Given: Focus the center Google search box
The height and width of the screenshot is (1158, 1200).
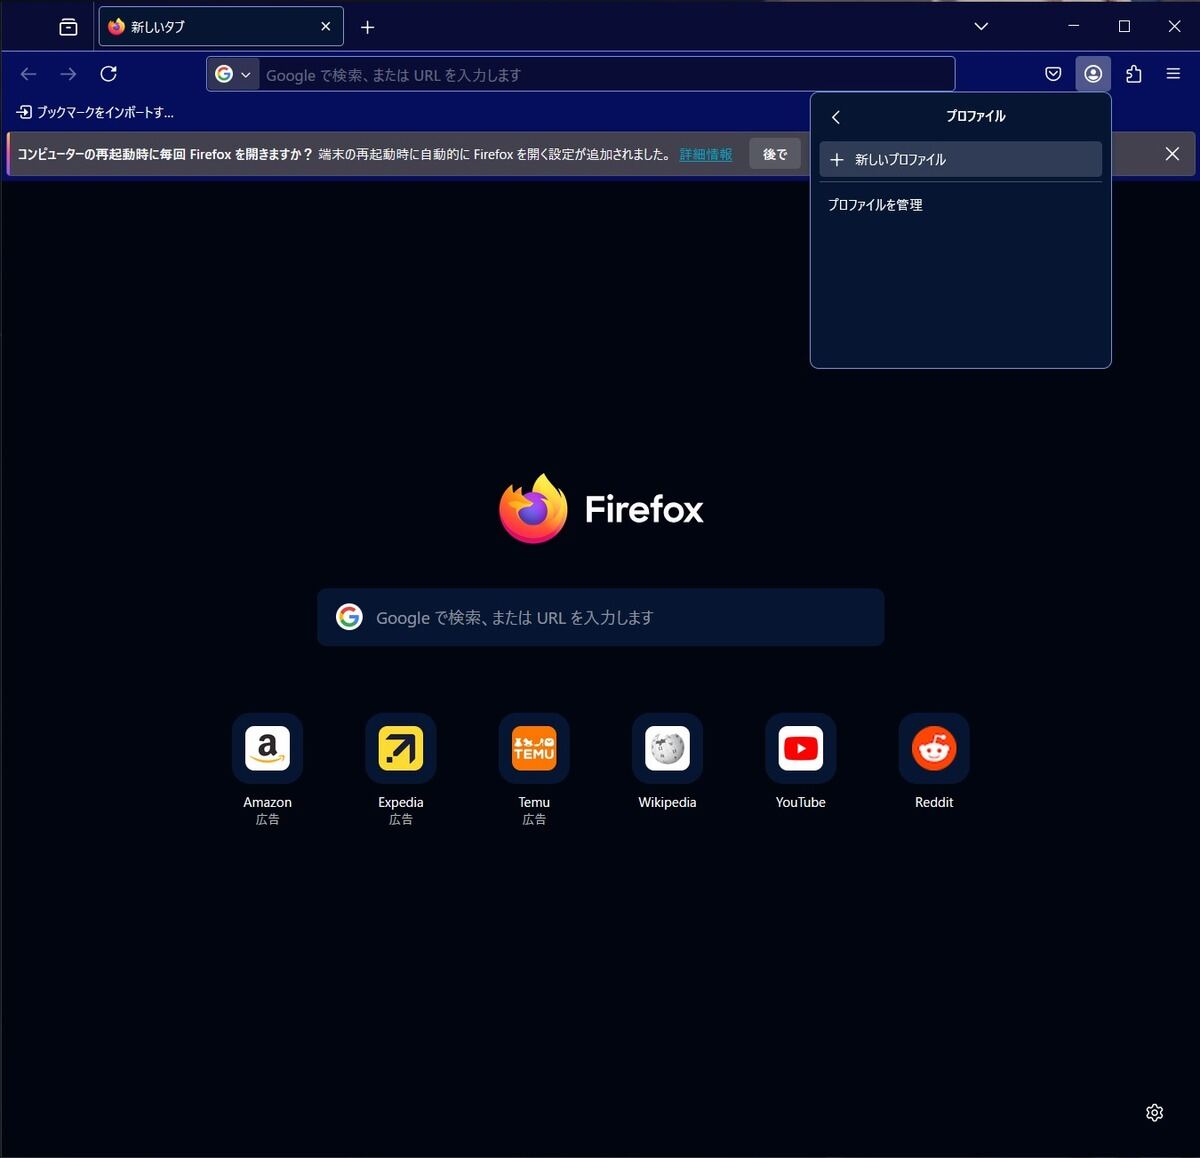Looking at the screenshot, I should [x=600, y=617].
